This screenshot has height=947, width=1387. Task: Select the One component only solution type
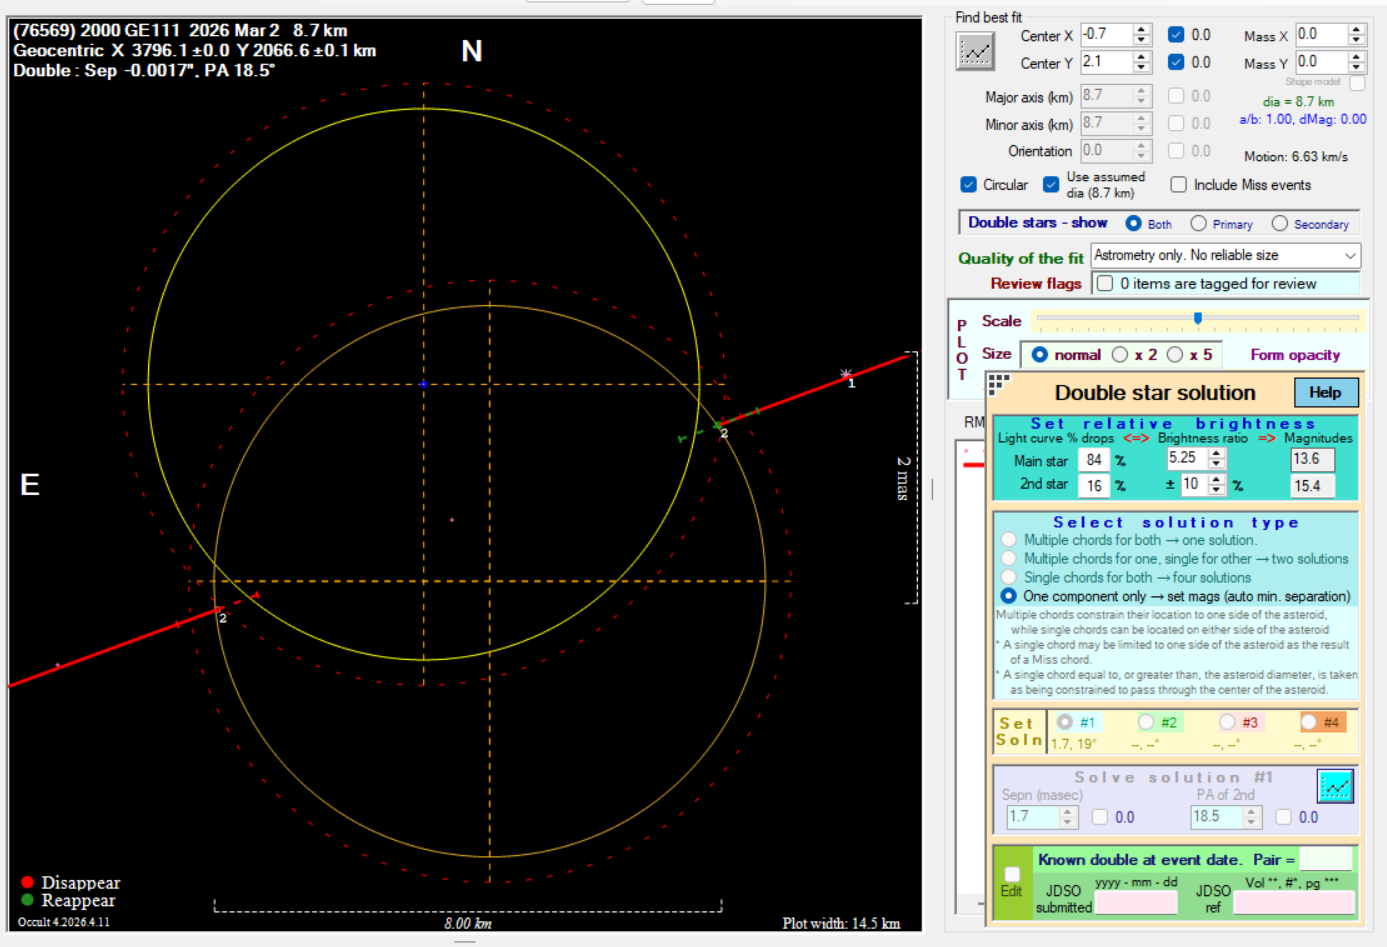tap(1008, 596)
